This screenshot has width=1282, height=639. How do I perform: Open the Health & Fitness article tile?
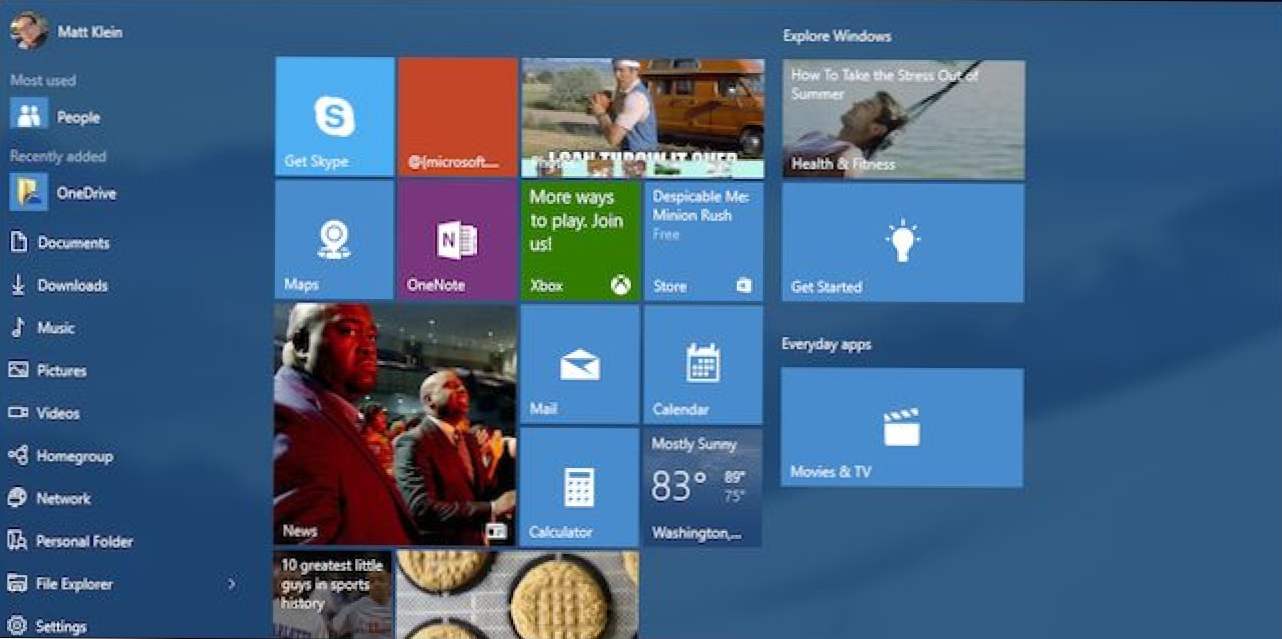(x=903, y=119)
